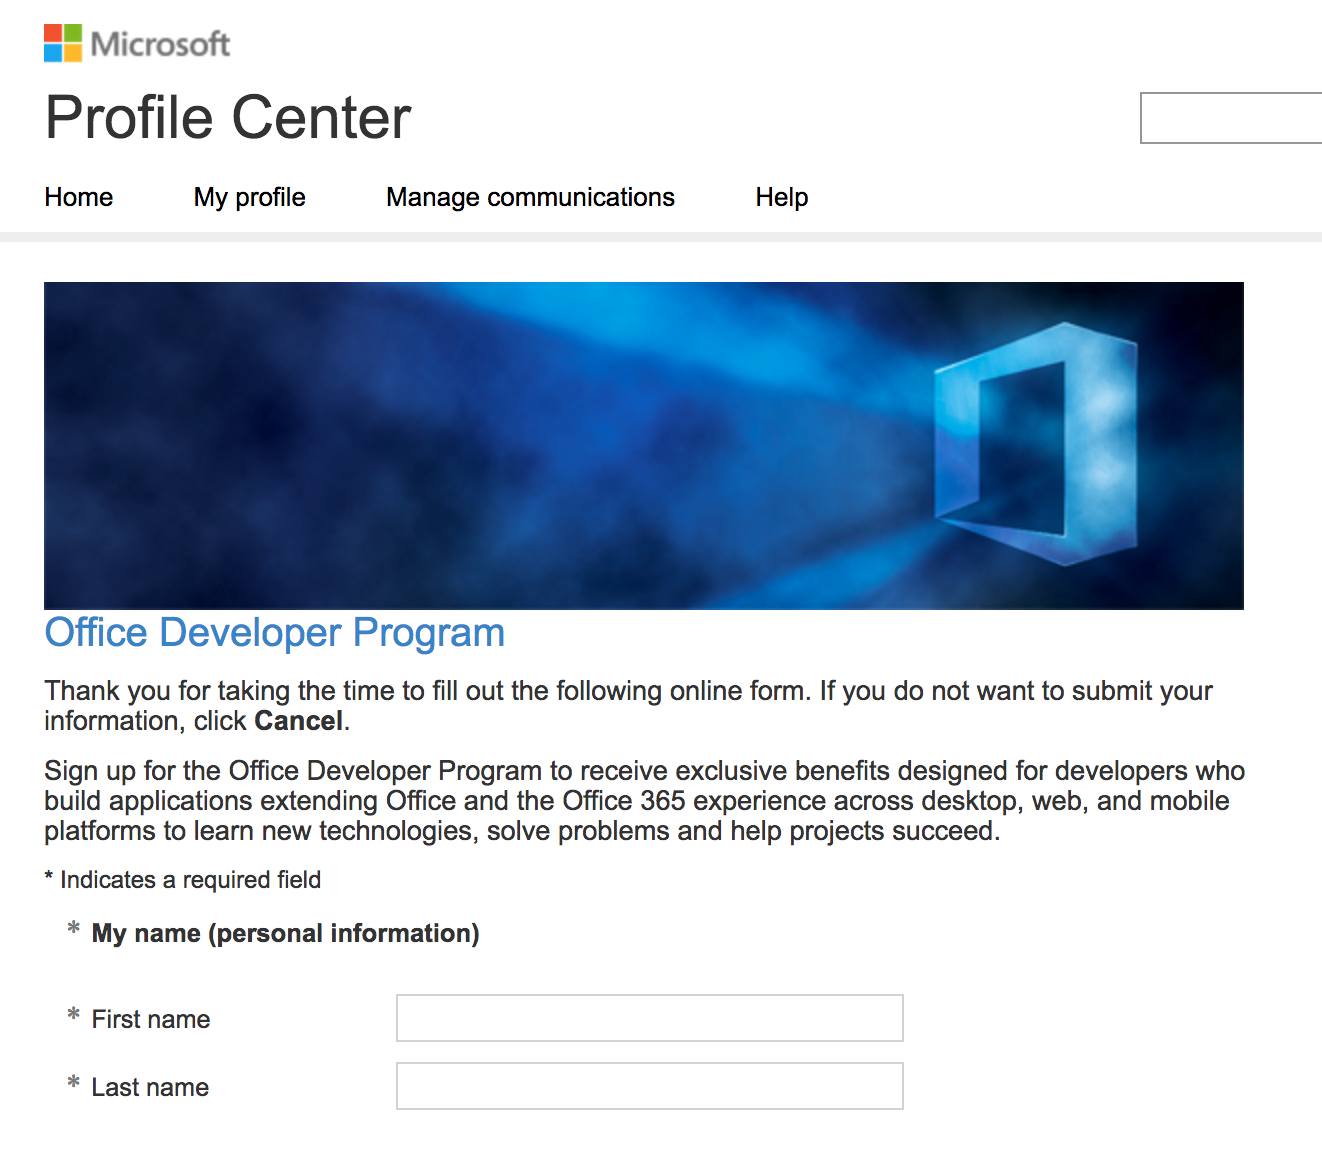Open the Home menu item
Viewport: 1322px width, 1158px height.
(79, 197)
